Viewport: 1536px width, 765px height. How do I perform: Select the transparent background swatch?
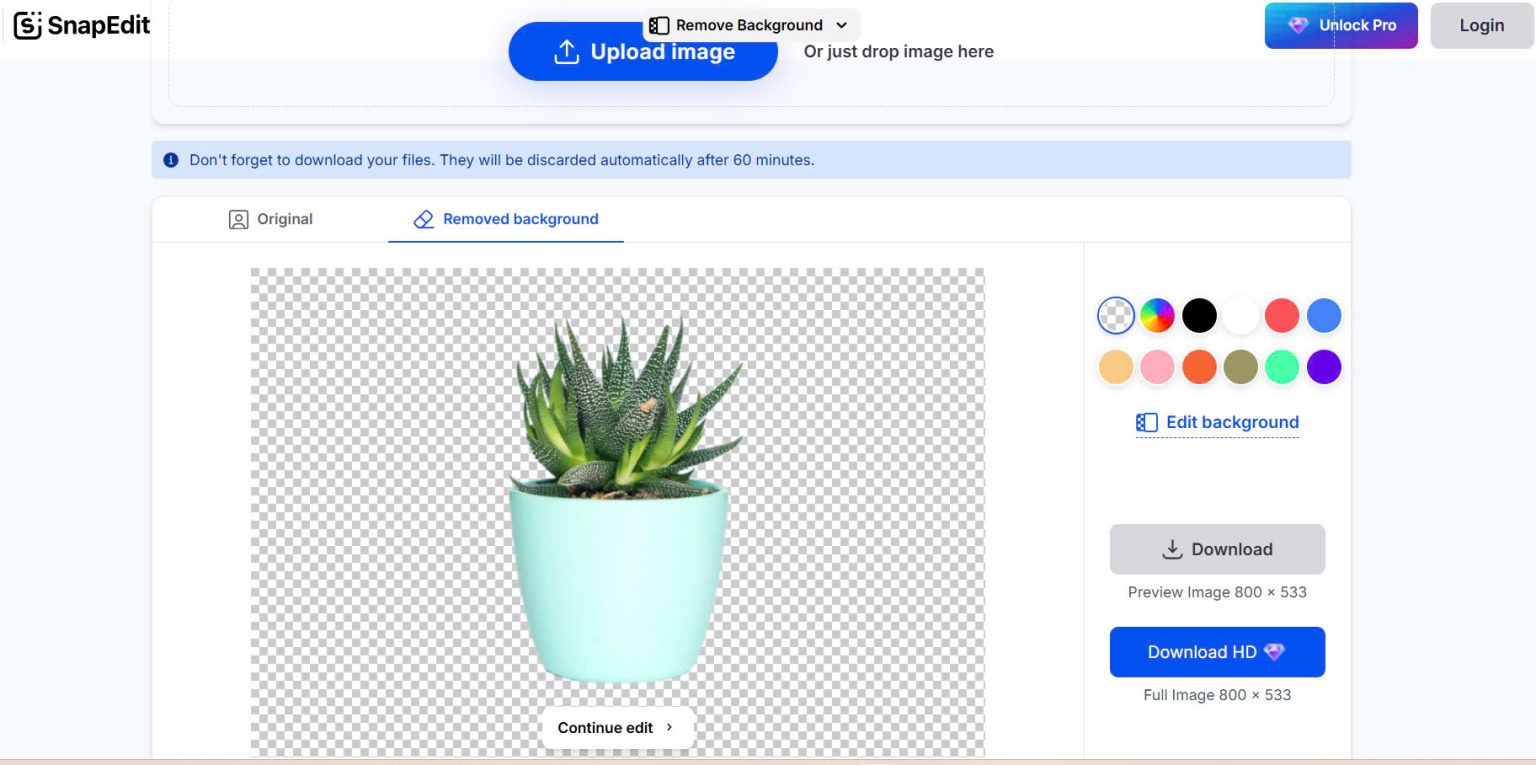click(x=1115, y=315)
